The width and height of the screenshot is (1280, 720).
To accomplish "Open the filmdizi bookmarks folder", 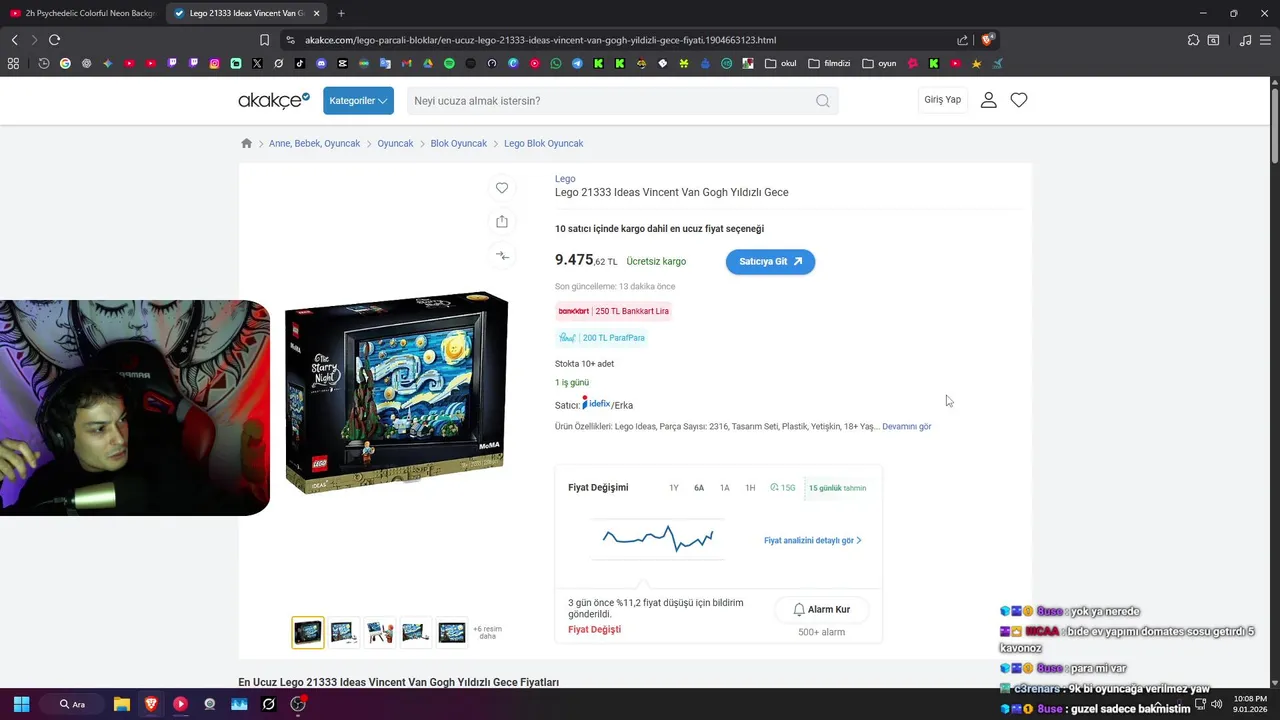I will pos(829,63).
